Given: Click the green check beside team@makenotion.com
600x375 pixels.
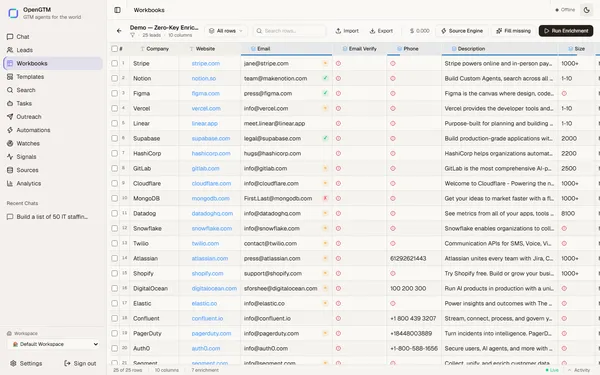Looking at the screenshot, I should pyautogui.click(x=325, y=78).
